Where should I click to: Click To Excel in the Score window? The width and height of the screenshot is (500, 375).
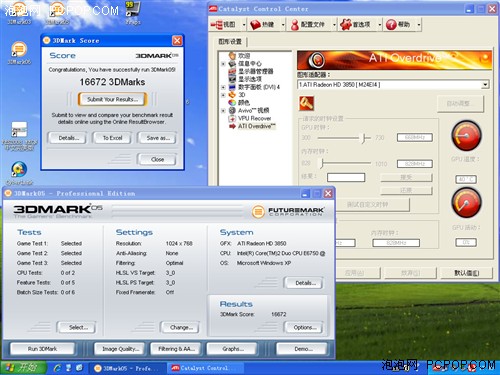coord(112,138)
